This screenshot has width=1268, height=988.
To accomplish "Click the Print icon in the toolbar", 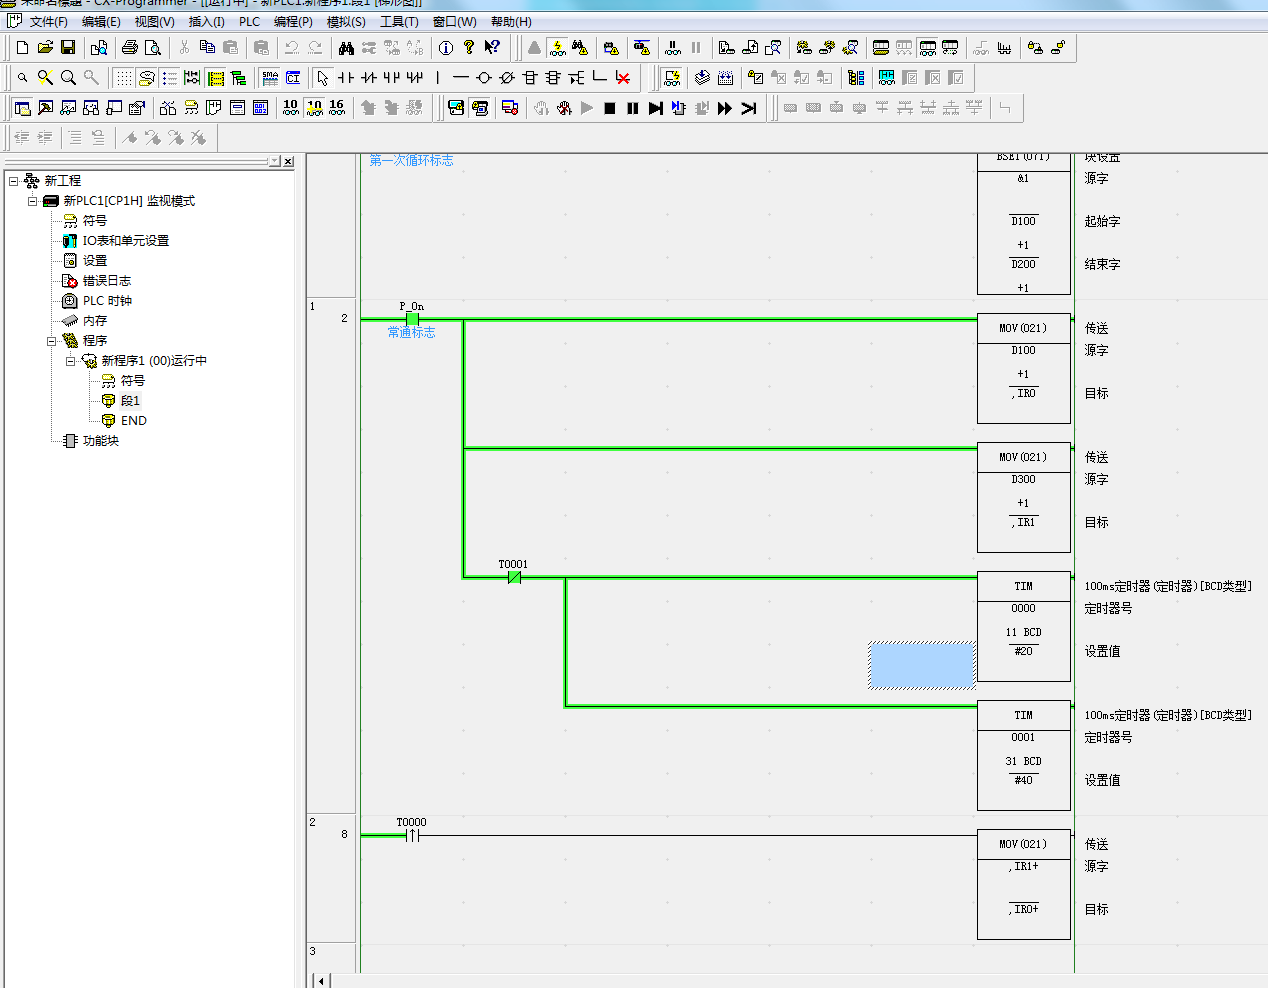I will click(x=130, y=47).
